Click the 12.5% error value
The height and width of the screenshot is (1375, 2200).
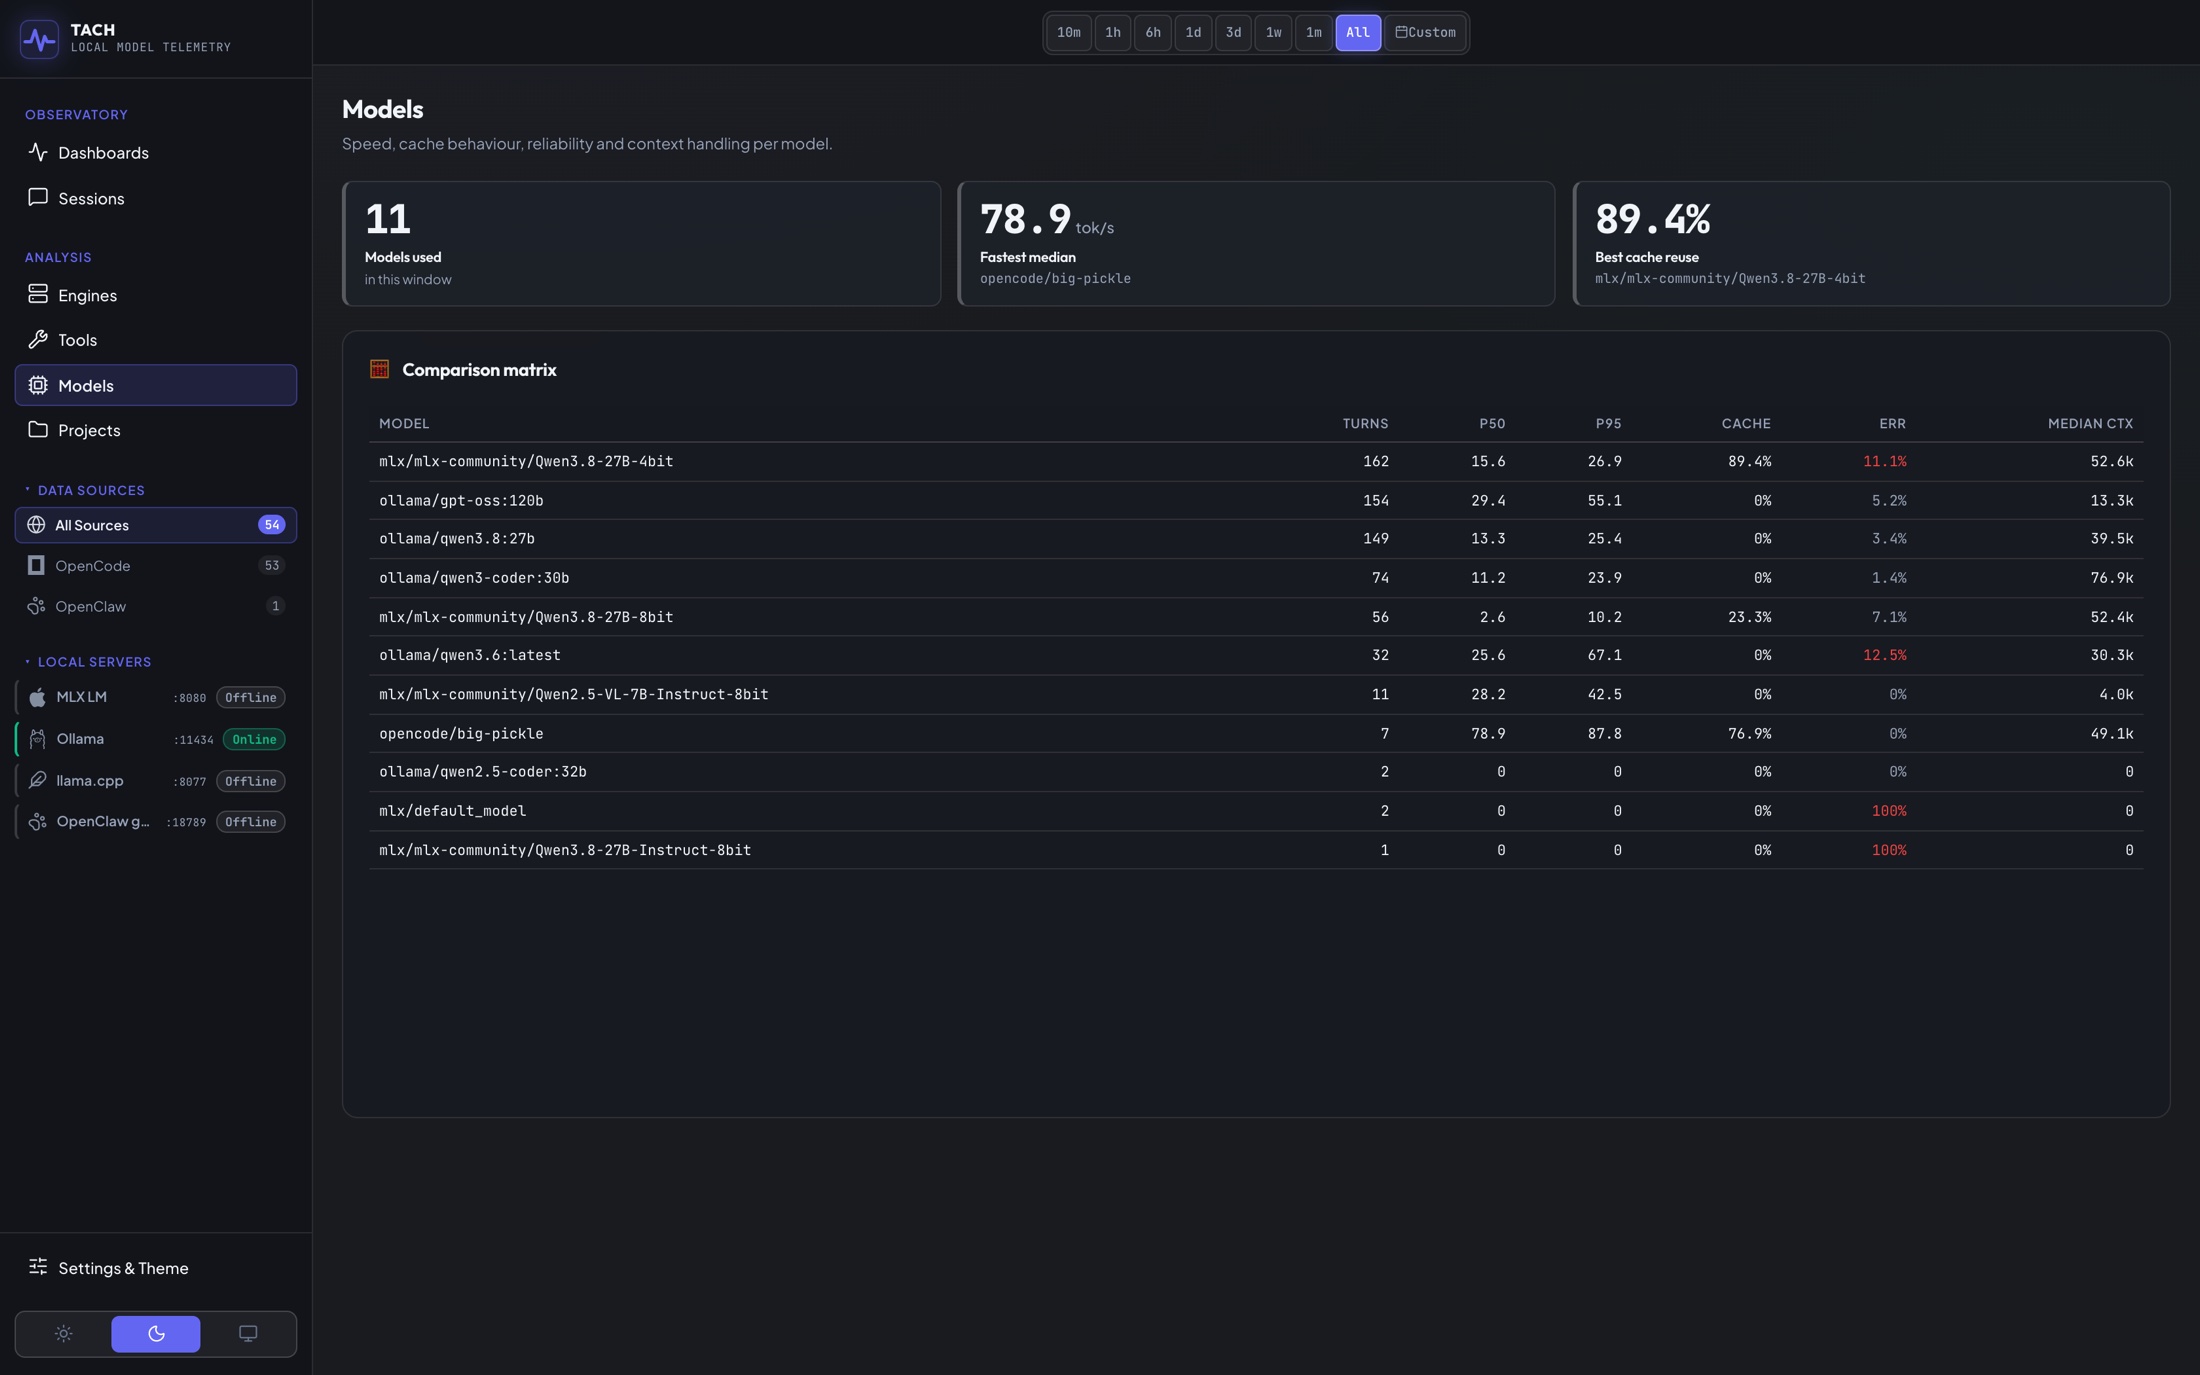tap(1884, 655)
